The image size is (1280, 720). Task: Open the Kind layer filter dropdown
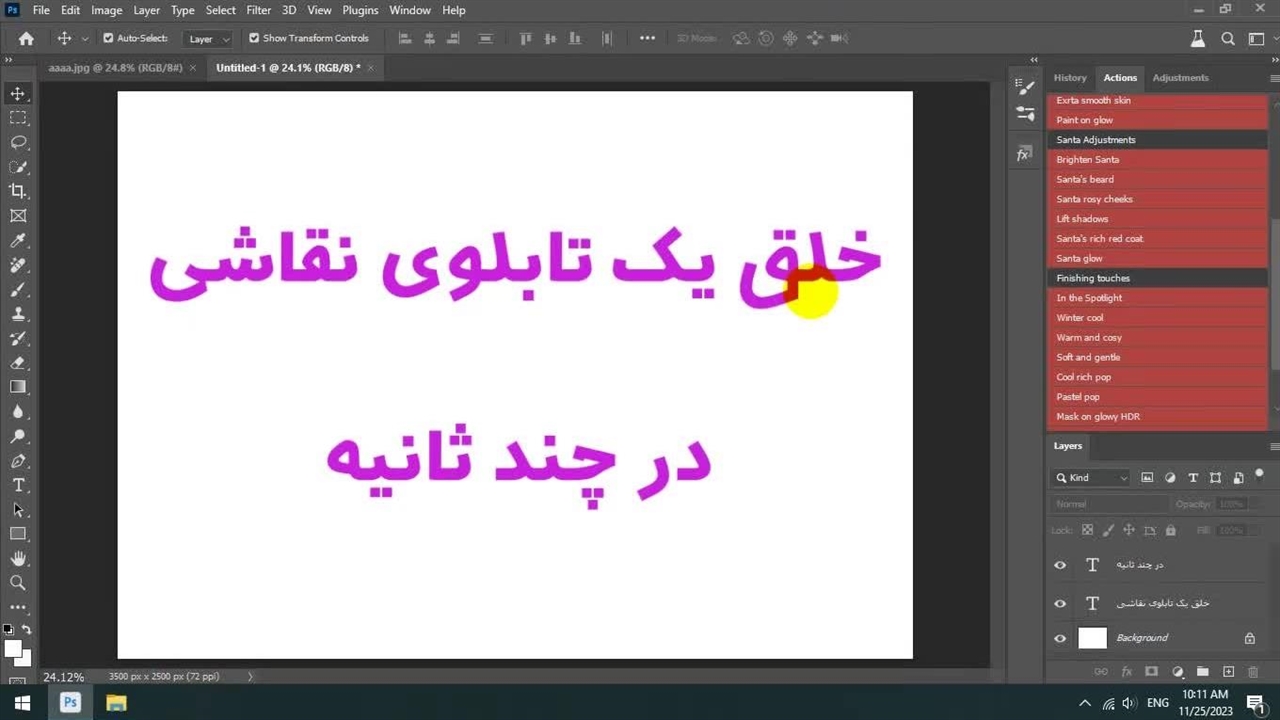click(x=1092, y=478)
